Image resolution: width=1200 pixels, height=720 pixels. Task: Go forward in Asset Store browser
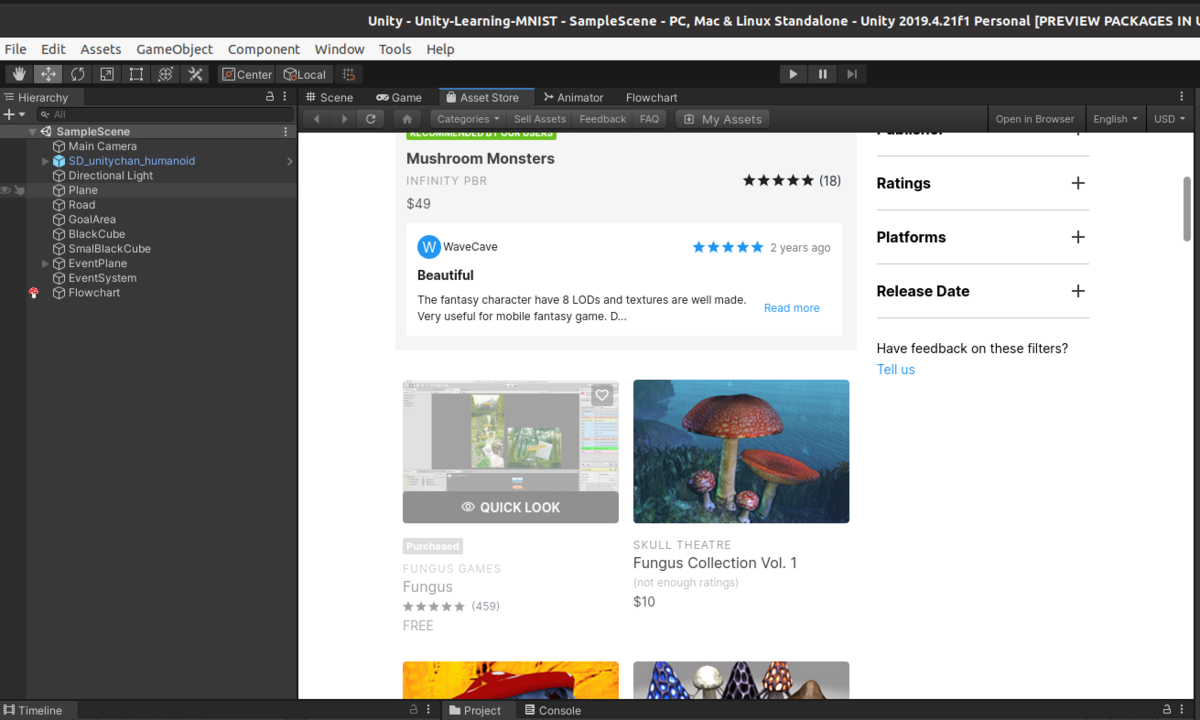[344, 119]
